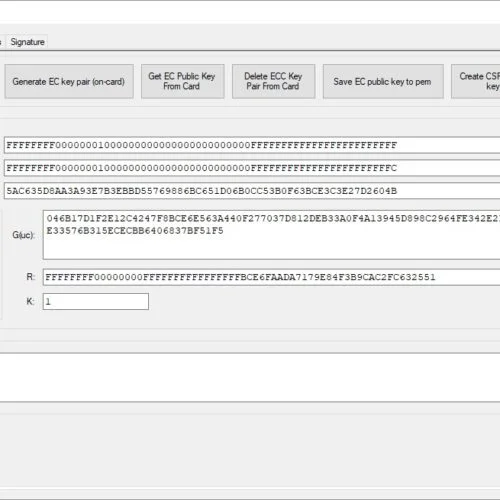Click Save EC public key to pem
This screenshot has height=500, width=500.
[x=383, y=81]
